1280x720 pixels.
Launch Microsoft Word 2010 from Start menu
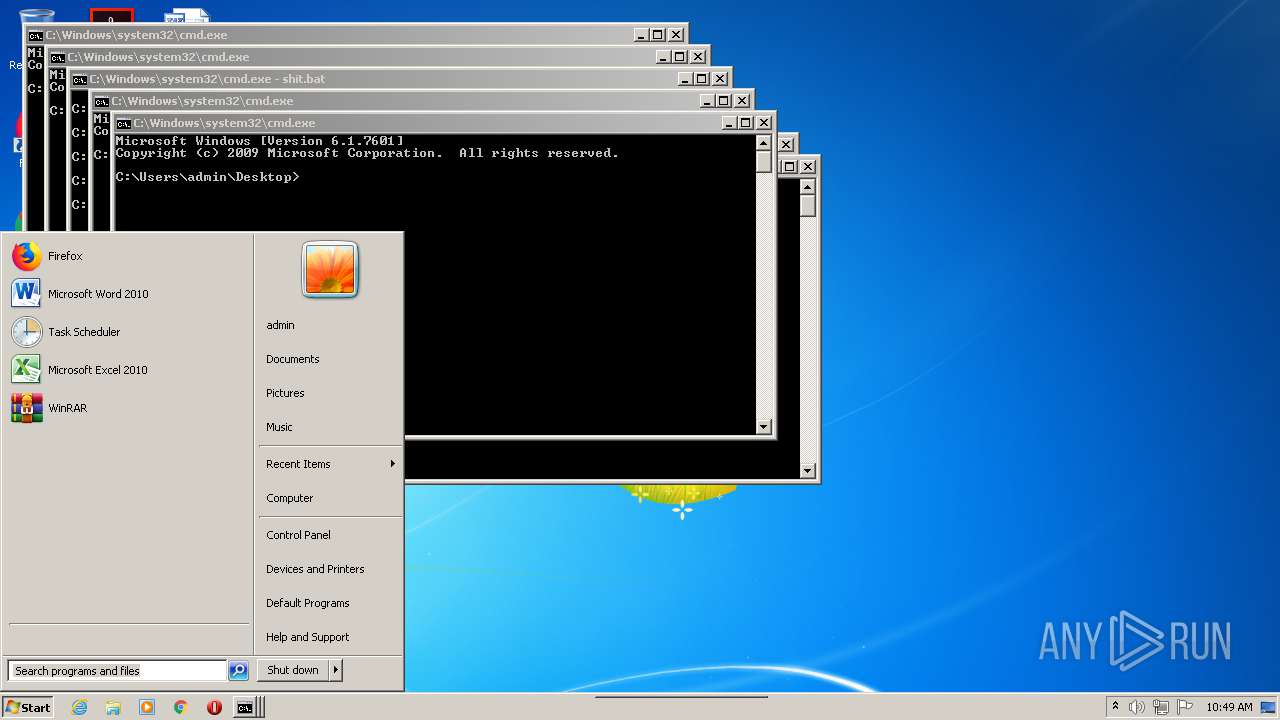coord(128,294)
